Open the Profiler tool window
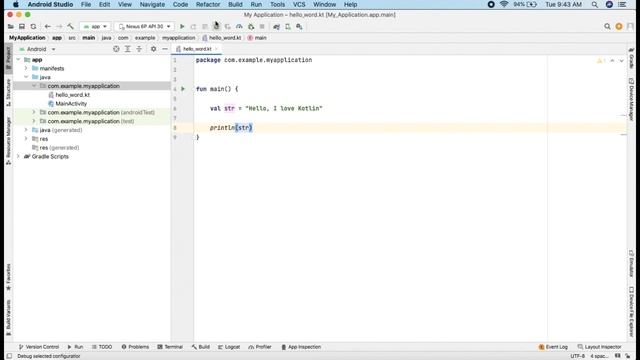 (260, 347)
